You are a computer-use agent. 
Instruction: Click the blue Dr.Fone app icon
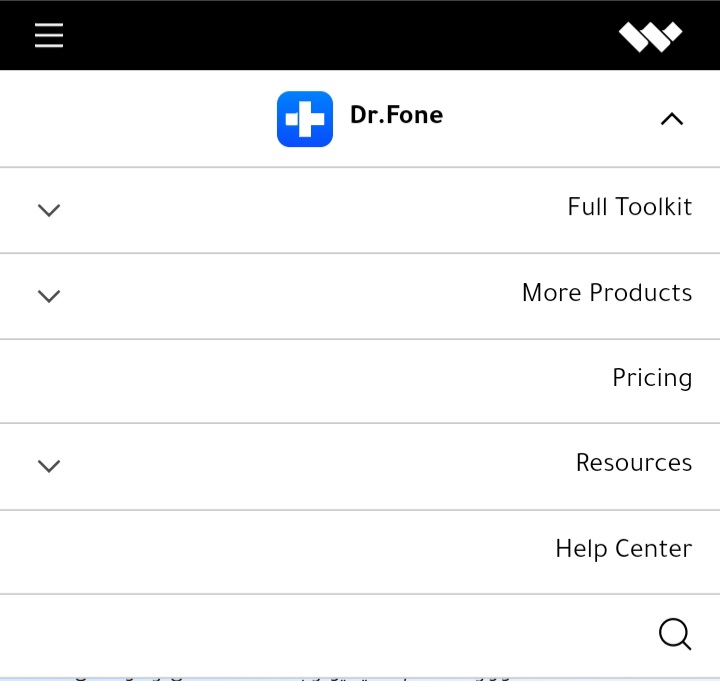click(x=305, y=119)
